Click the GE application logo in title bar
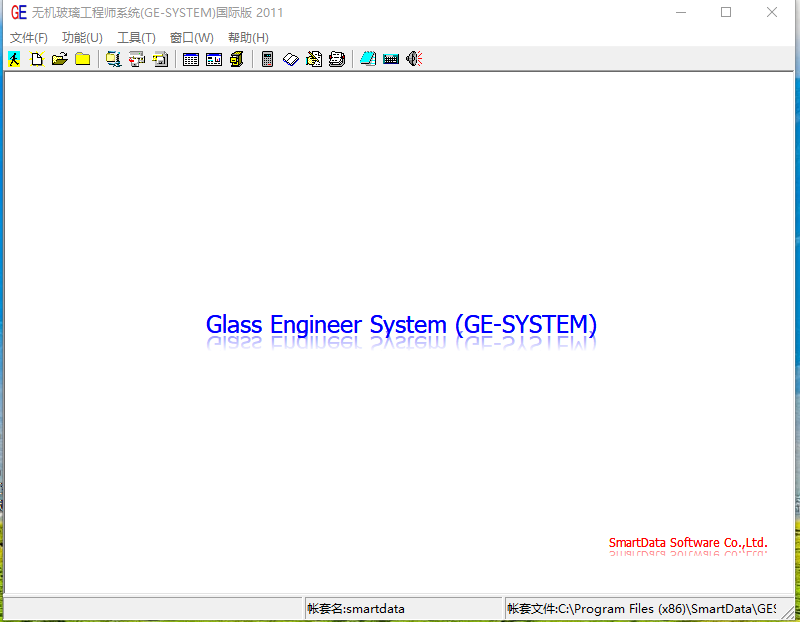Viewport: 800px width, 622px height. [19, 12]
